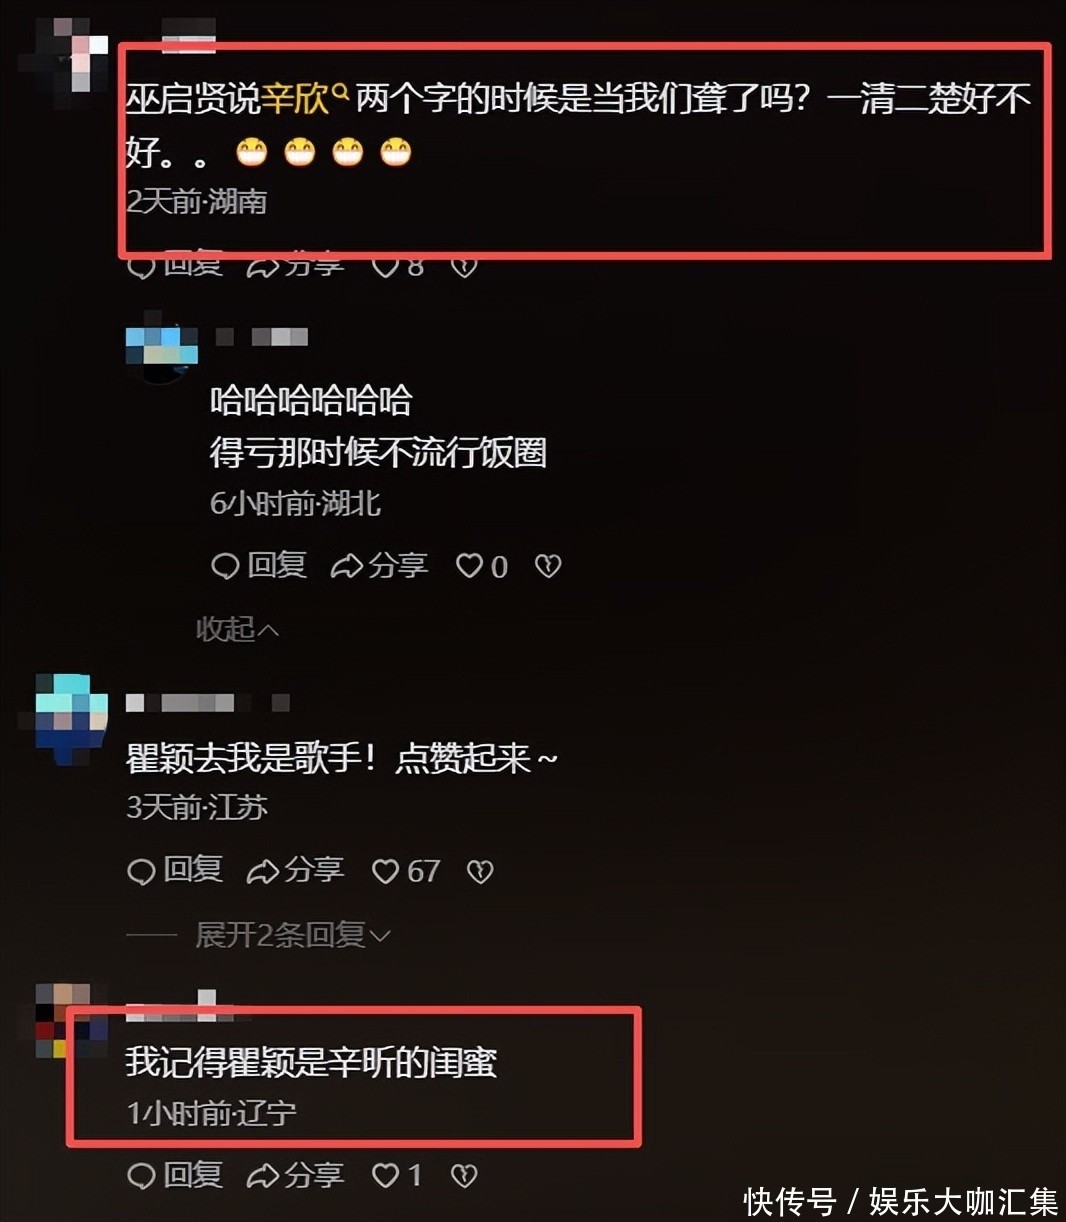
Task: Reply to the 瞿颖去我是歌手 comment
Action: pos(175,871)
